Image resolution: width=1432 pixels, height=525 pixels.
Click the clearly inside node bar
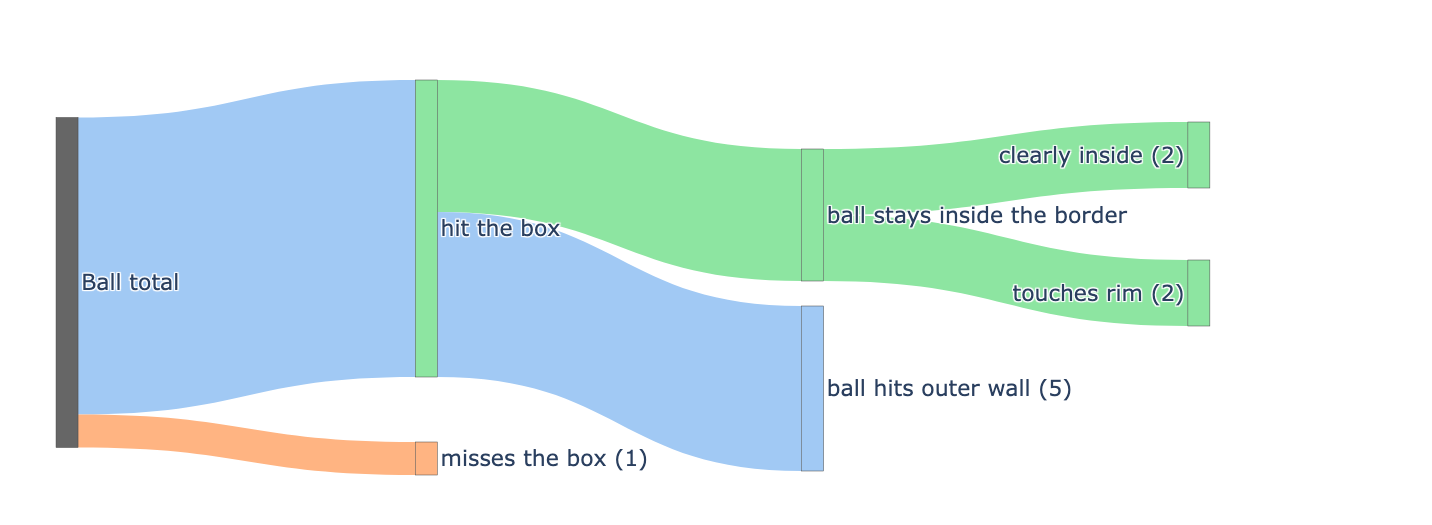pos(1198,155)
